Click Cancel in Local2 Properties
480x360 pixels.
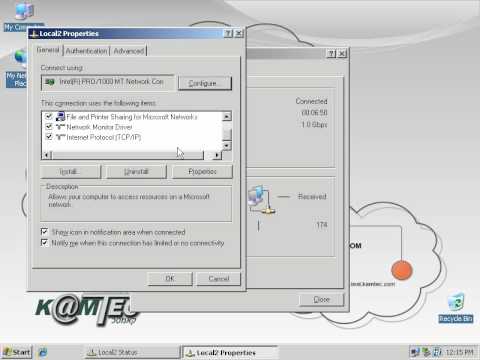[218, 278]
